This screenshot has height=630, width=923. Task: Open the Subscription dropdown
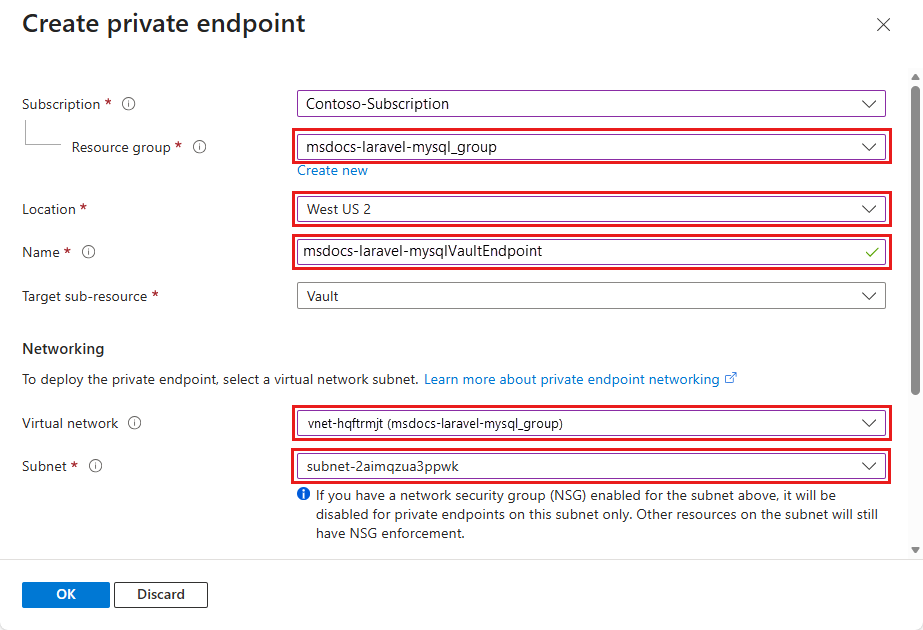590,104
